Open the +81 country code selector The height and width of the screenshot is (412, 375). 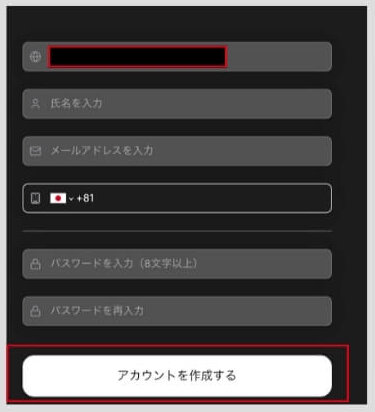click(72, 198)
